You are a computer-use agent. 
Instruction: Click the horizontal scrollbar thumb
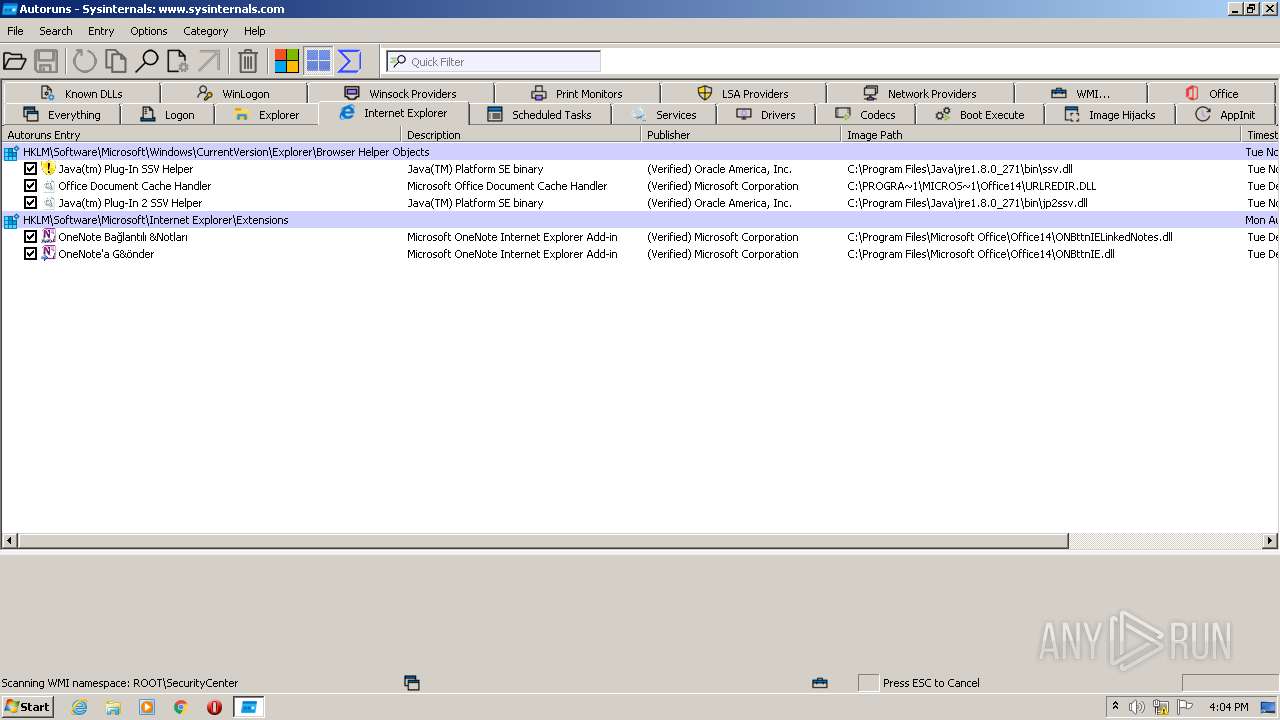click(x=543, y=541)
